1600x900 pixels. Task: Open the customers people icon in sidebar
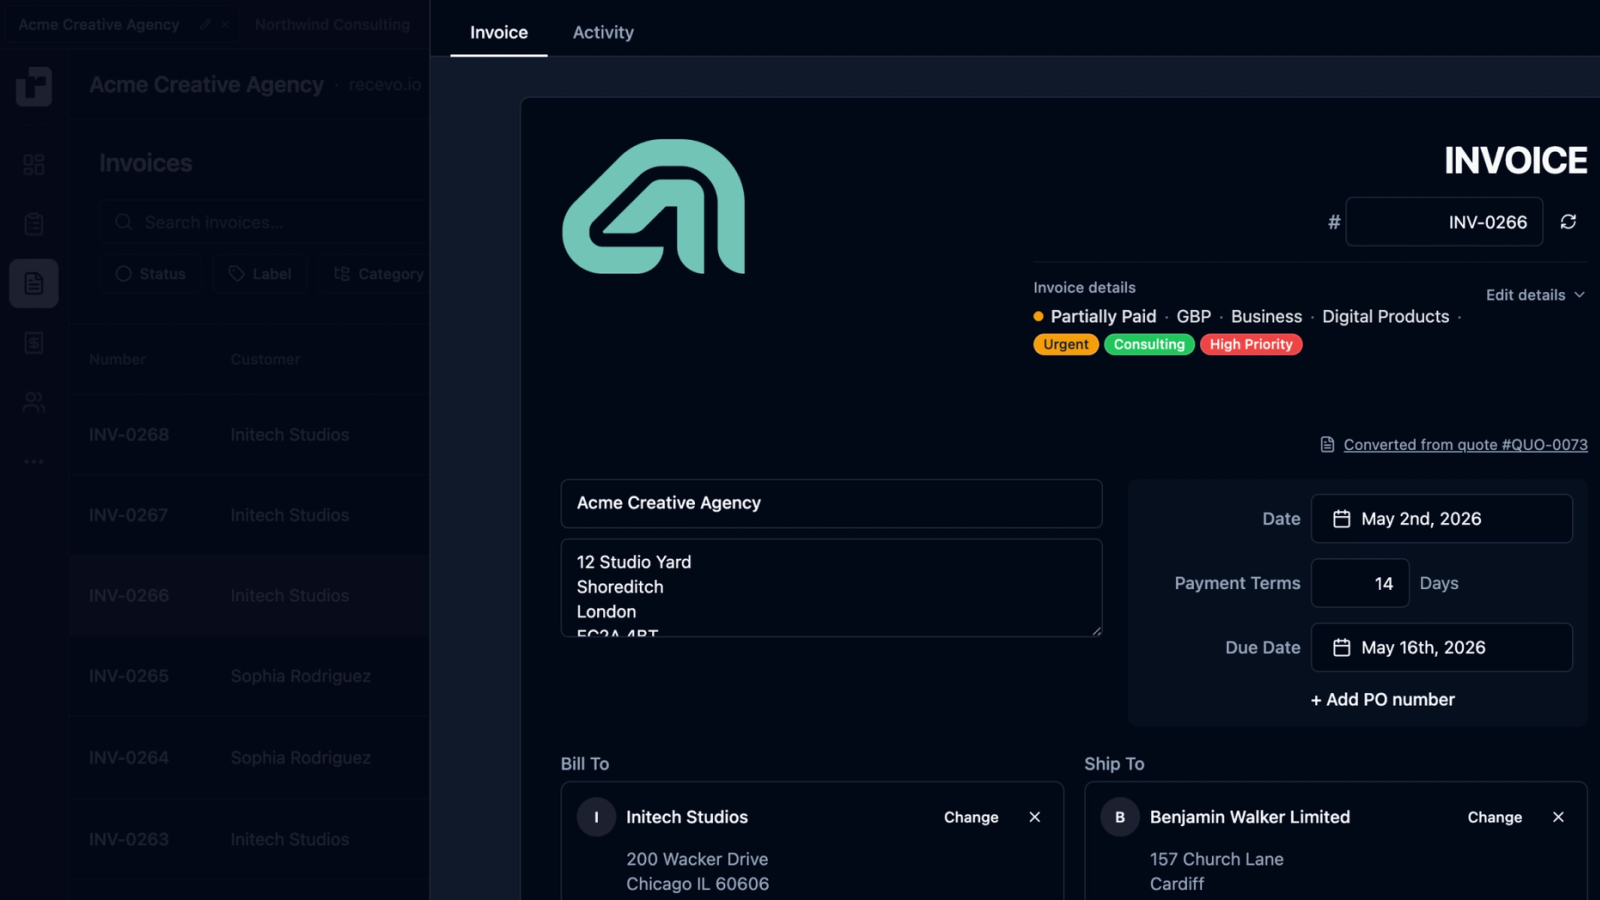tap(34, 403)
